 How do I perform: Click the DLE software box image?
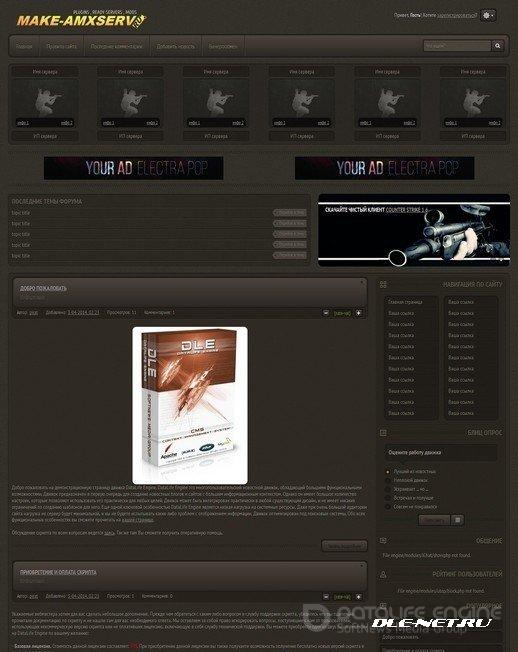coord(190,405)
